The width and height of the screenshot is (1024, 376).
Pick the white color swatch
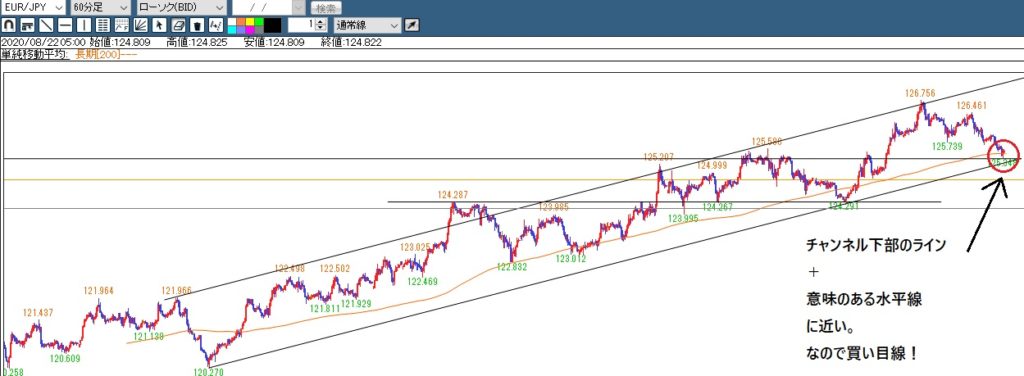pyautogui.click(x=232, y=22)
